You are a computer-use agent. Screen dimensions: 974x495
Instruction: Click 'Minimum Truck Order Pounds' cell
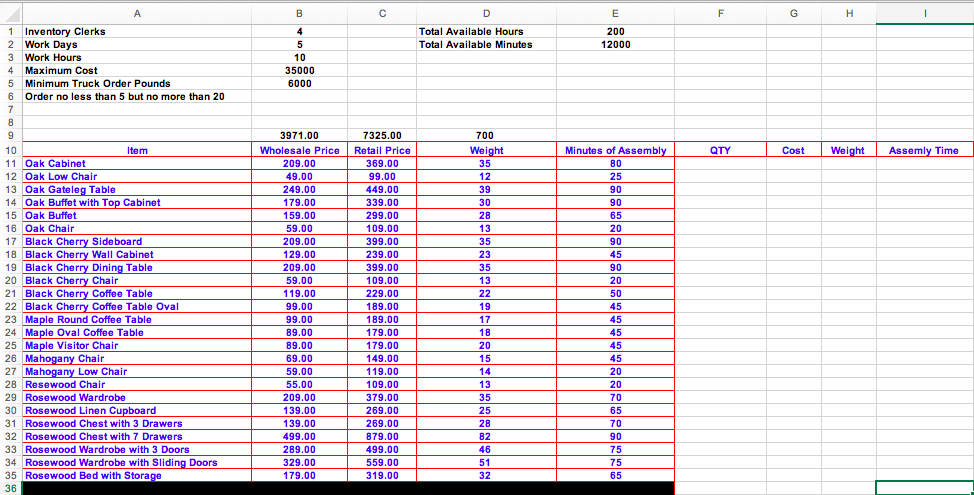click(137, 84)
